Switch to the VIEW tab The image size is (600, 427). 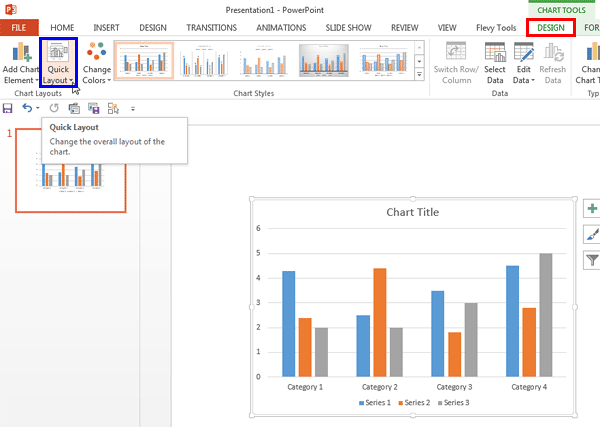tap(447, 28)
